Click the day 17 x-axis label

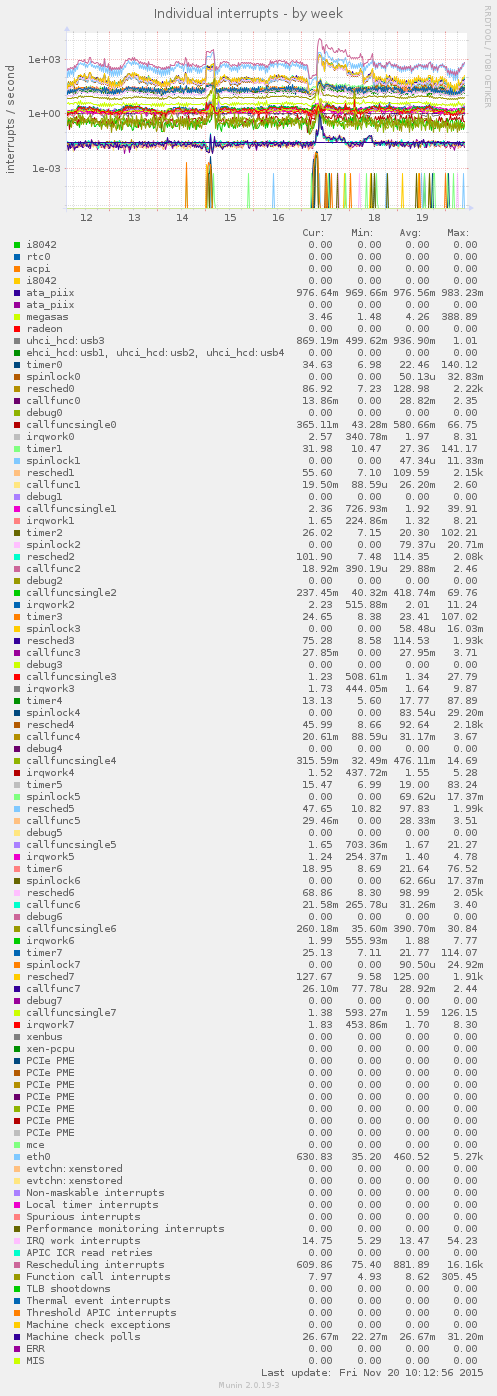click(326, 217)
